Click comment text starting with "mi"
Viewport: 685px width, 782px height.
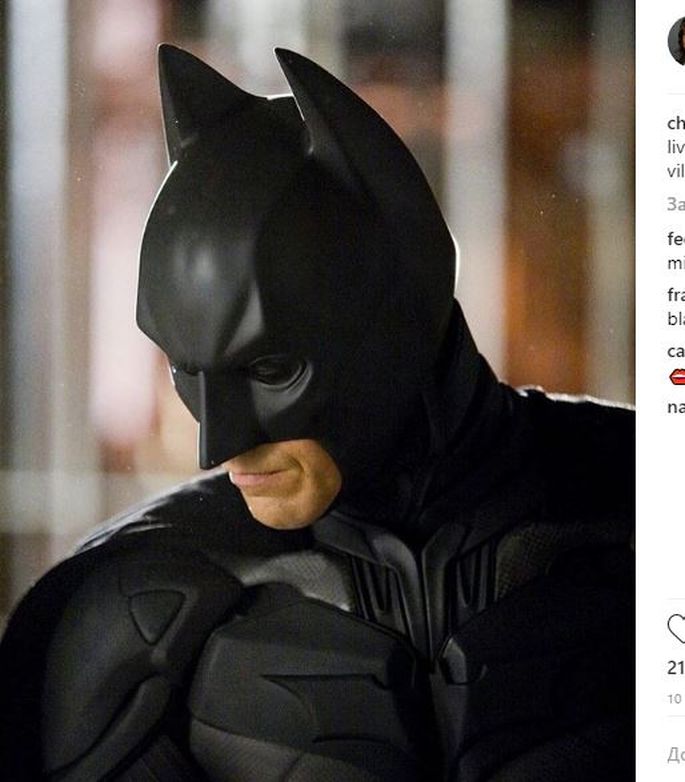click(676, 263)
